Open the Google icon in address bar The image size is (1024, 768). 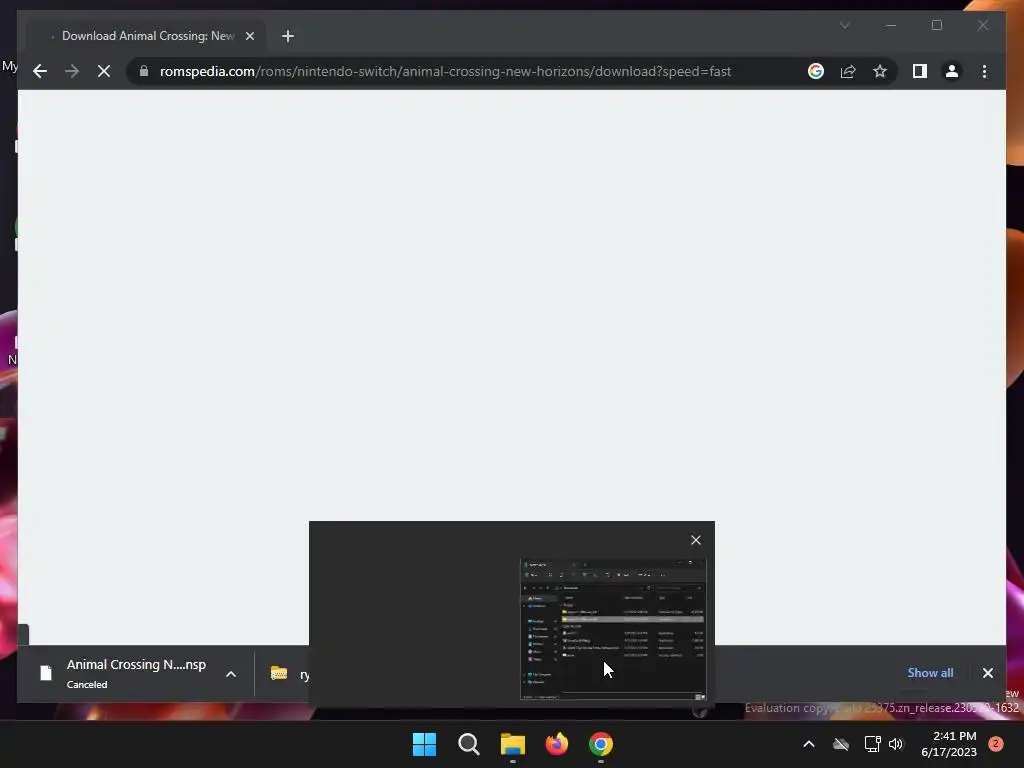click(x=816, y=71)
